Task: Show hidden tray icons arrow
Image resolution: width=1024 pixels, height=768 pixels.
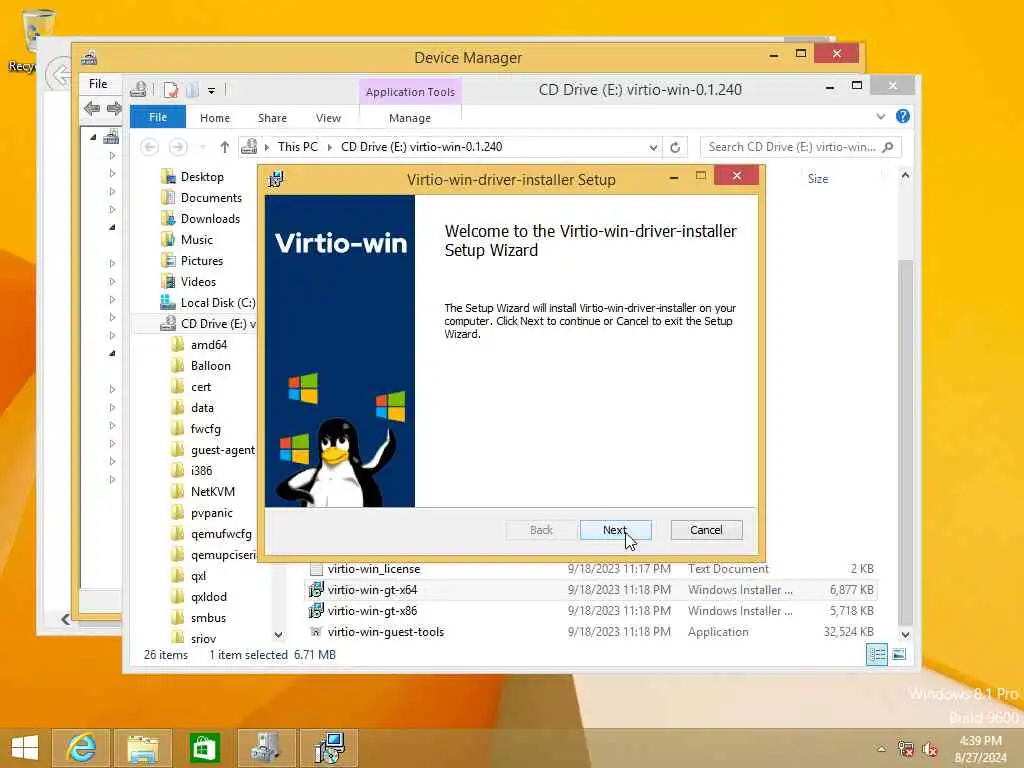Action: pyautogui.click(x=882, y=749)
